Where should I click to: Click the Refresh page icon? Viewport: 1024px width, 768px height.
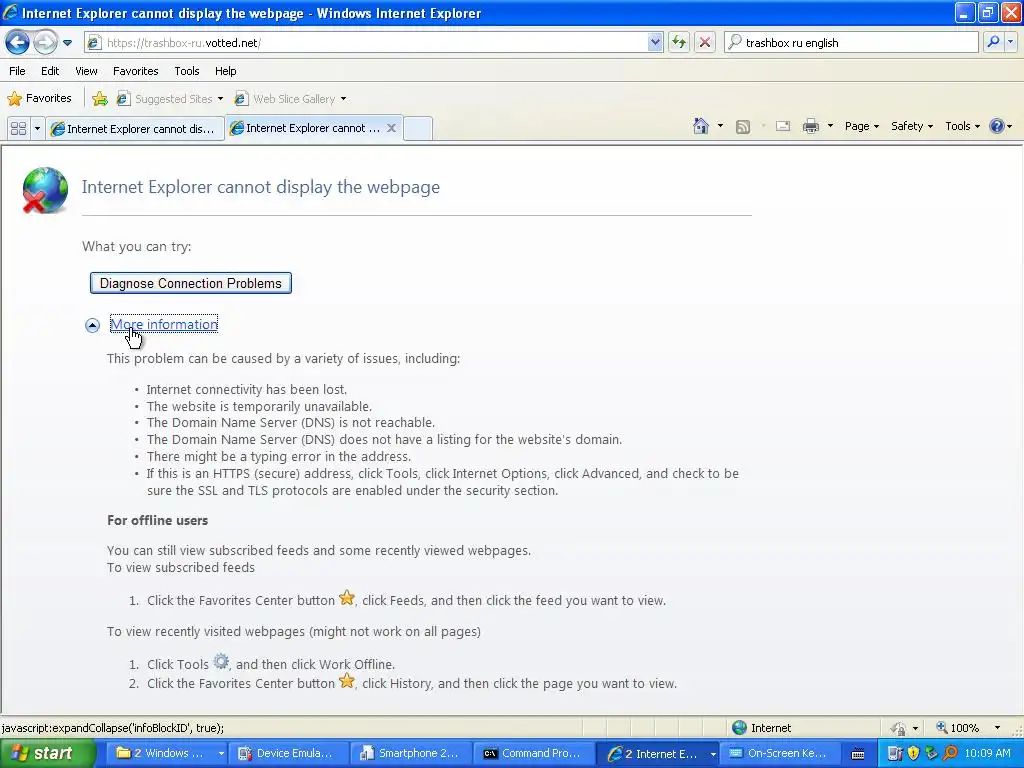pyautogui.click(x=679, y=43)
